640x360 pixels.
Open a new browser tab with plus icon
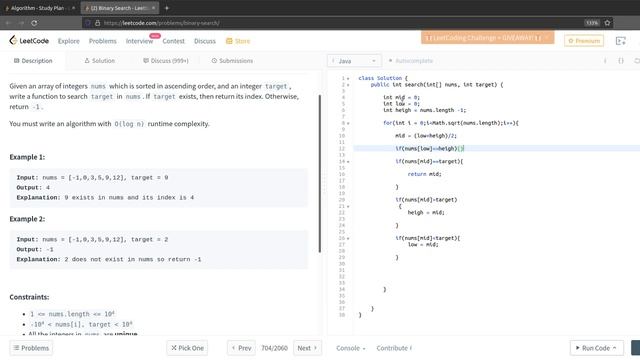[167, 8]
